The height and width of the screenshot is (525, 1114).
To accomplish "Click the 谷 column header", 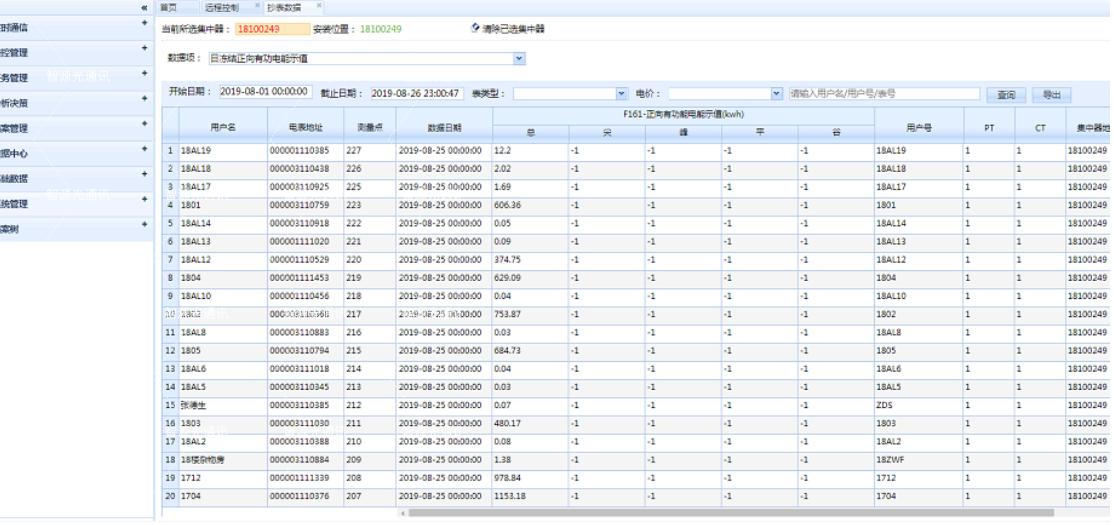I will click(x=836, y=133).
